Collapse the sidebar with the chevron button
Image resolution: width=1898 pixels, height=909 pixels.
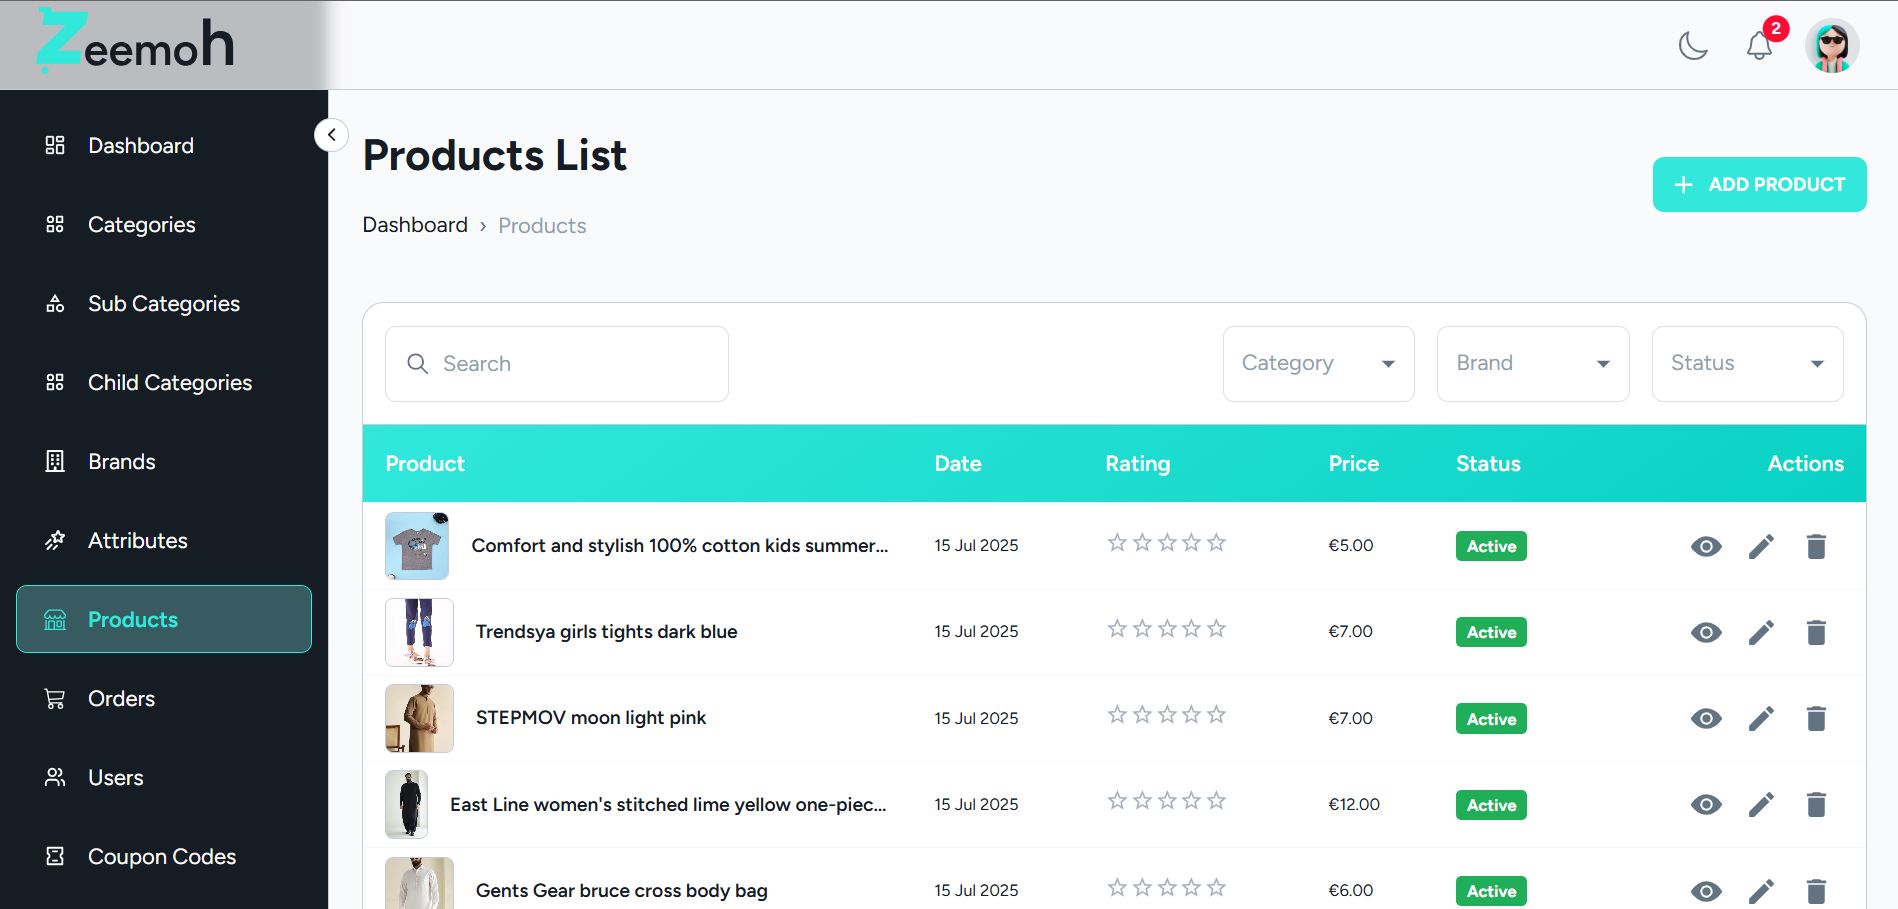(331, 135)
